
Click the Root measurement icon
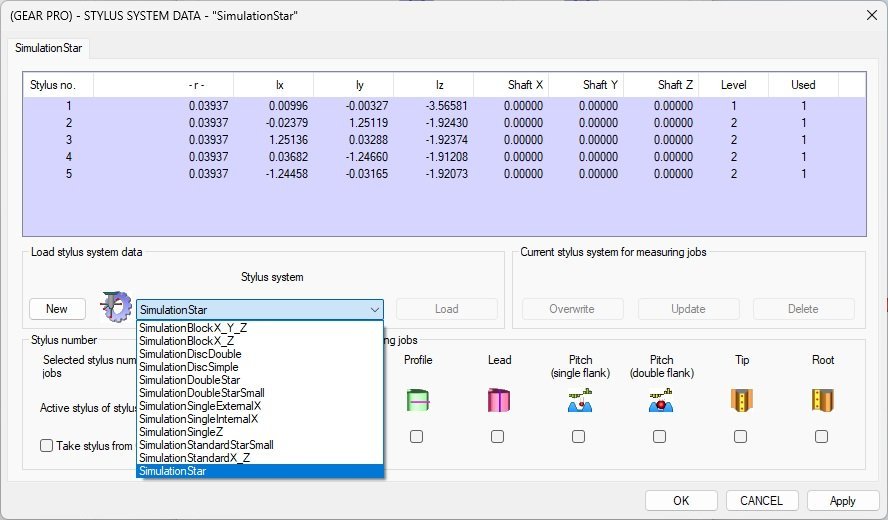[x=821, y=401]
